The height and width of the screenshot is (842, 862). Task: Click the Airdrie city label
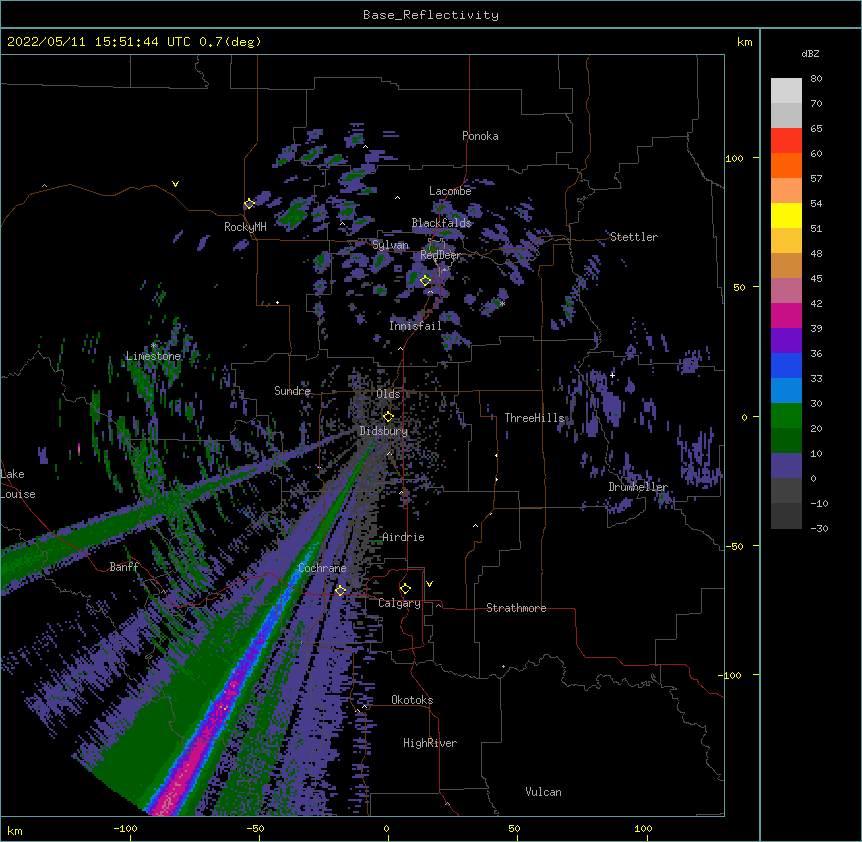(x=403, y=537)
